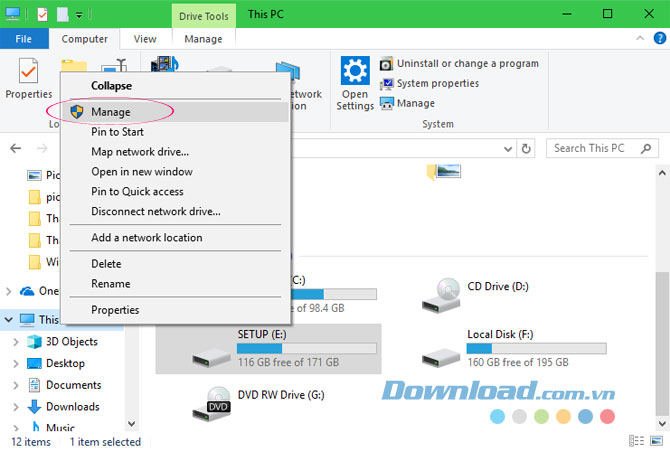The width and height of the screenshot is (670, 452).
Task: Open Properties from the context menu
Action: tap(175, 310)
